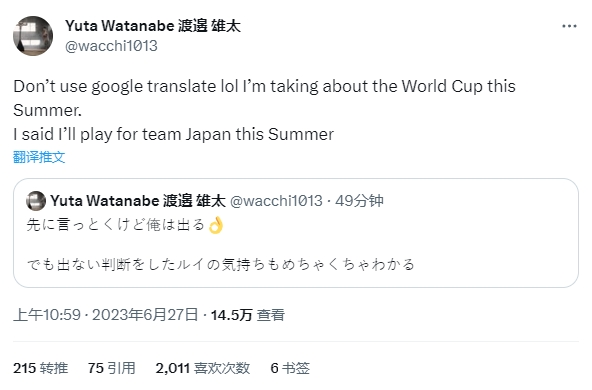Viewport: 592px width, 390px height.
Task: Open the 6 书签 bookmarks count
Action: [x=290, y=368]
